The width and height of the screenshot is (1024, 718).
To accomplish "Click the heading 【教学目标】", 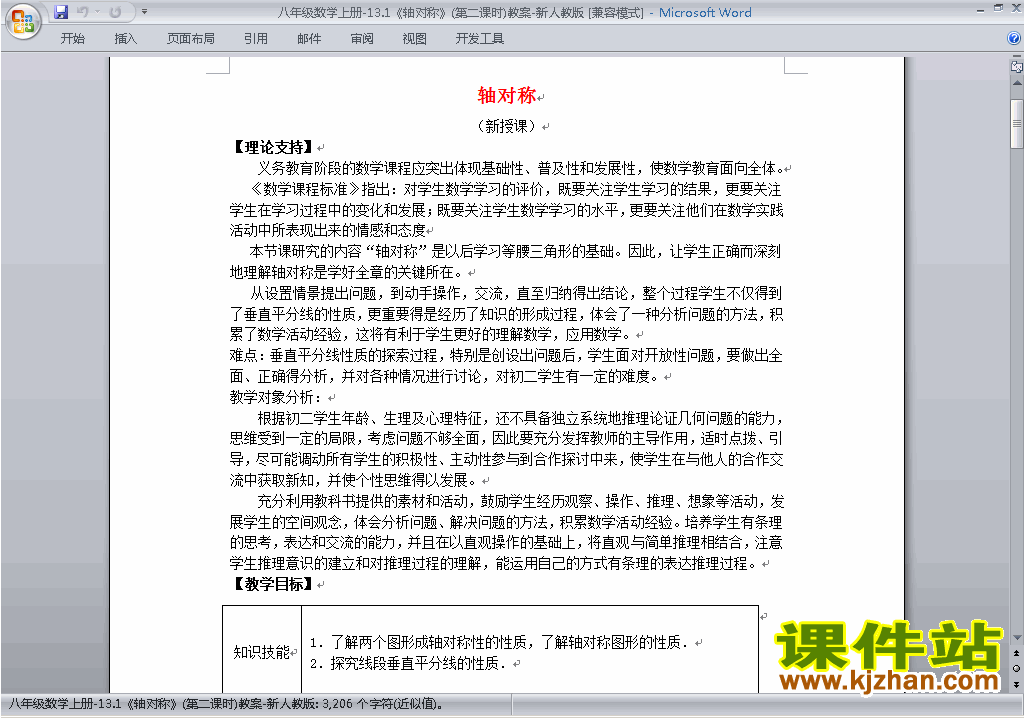I will tap(273, 584).
